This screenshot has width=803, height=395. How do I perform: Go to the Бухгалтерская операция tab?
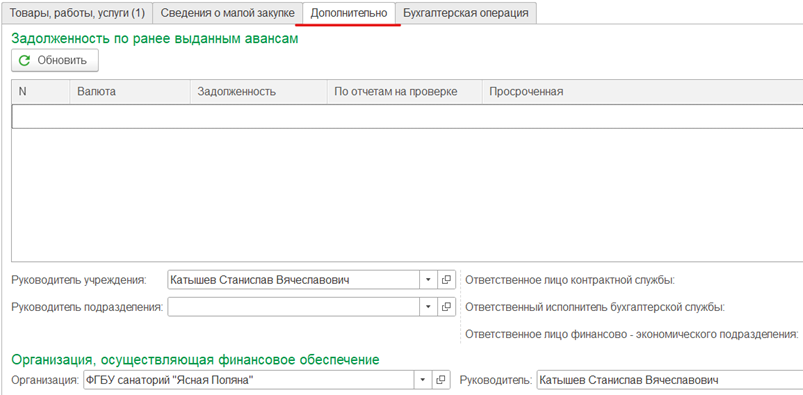coord(466,13)
